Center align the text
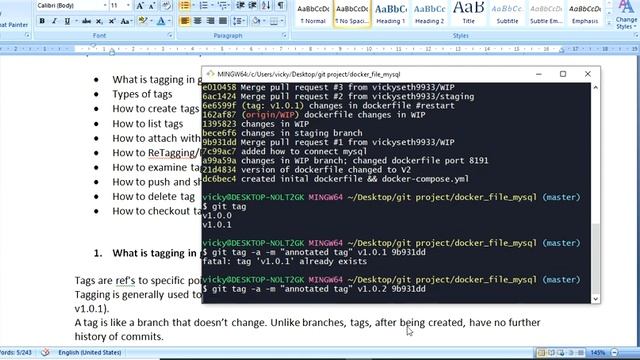Viewport: 640px width, 360px height. (x=198, y=21)
